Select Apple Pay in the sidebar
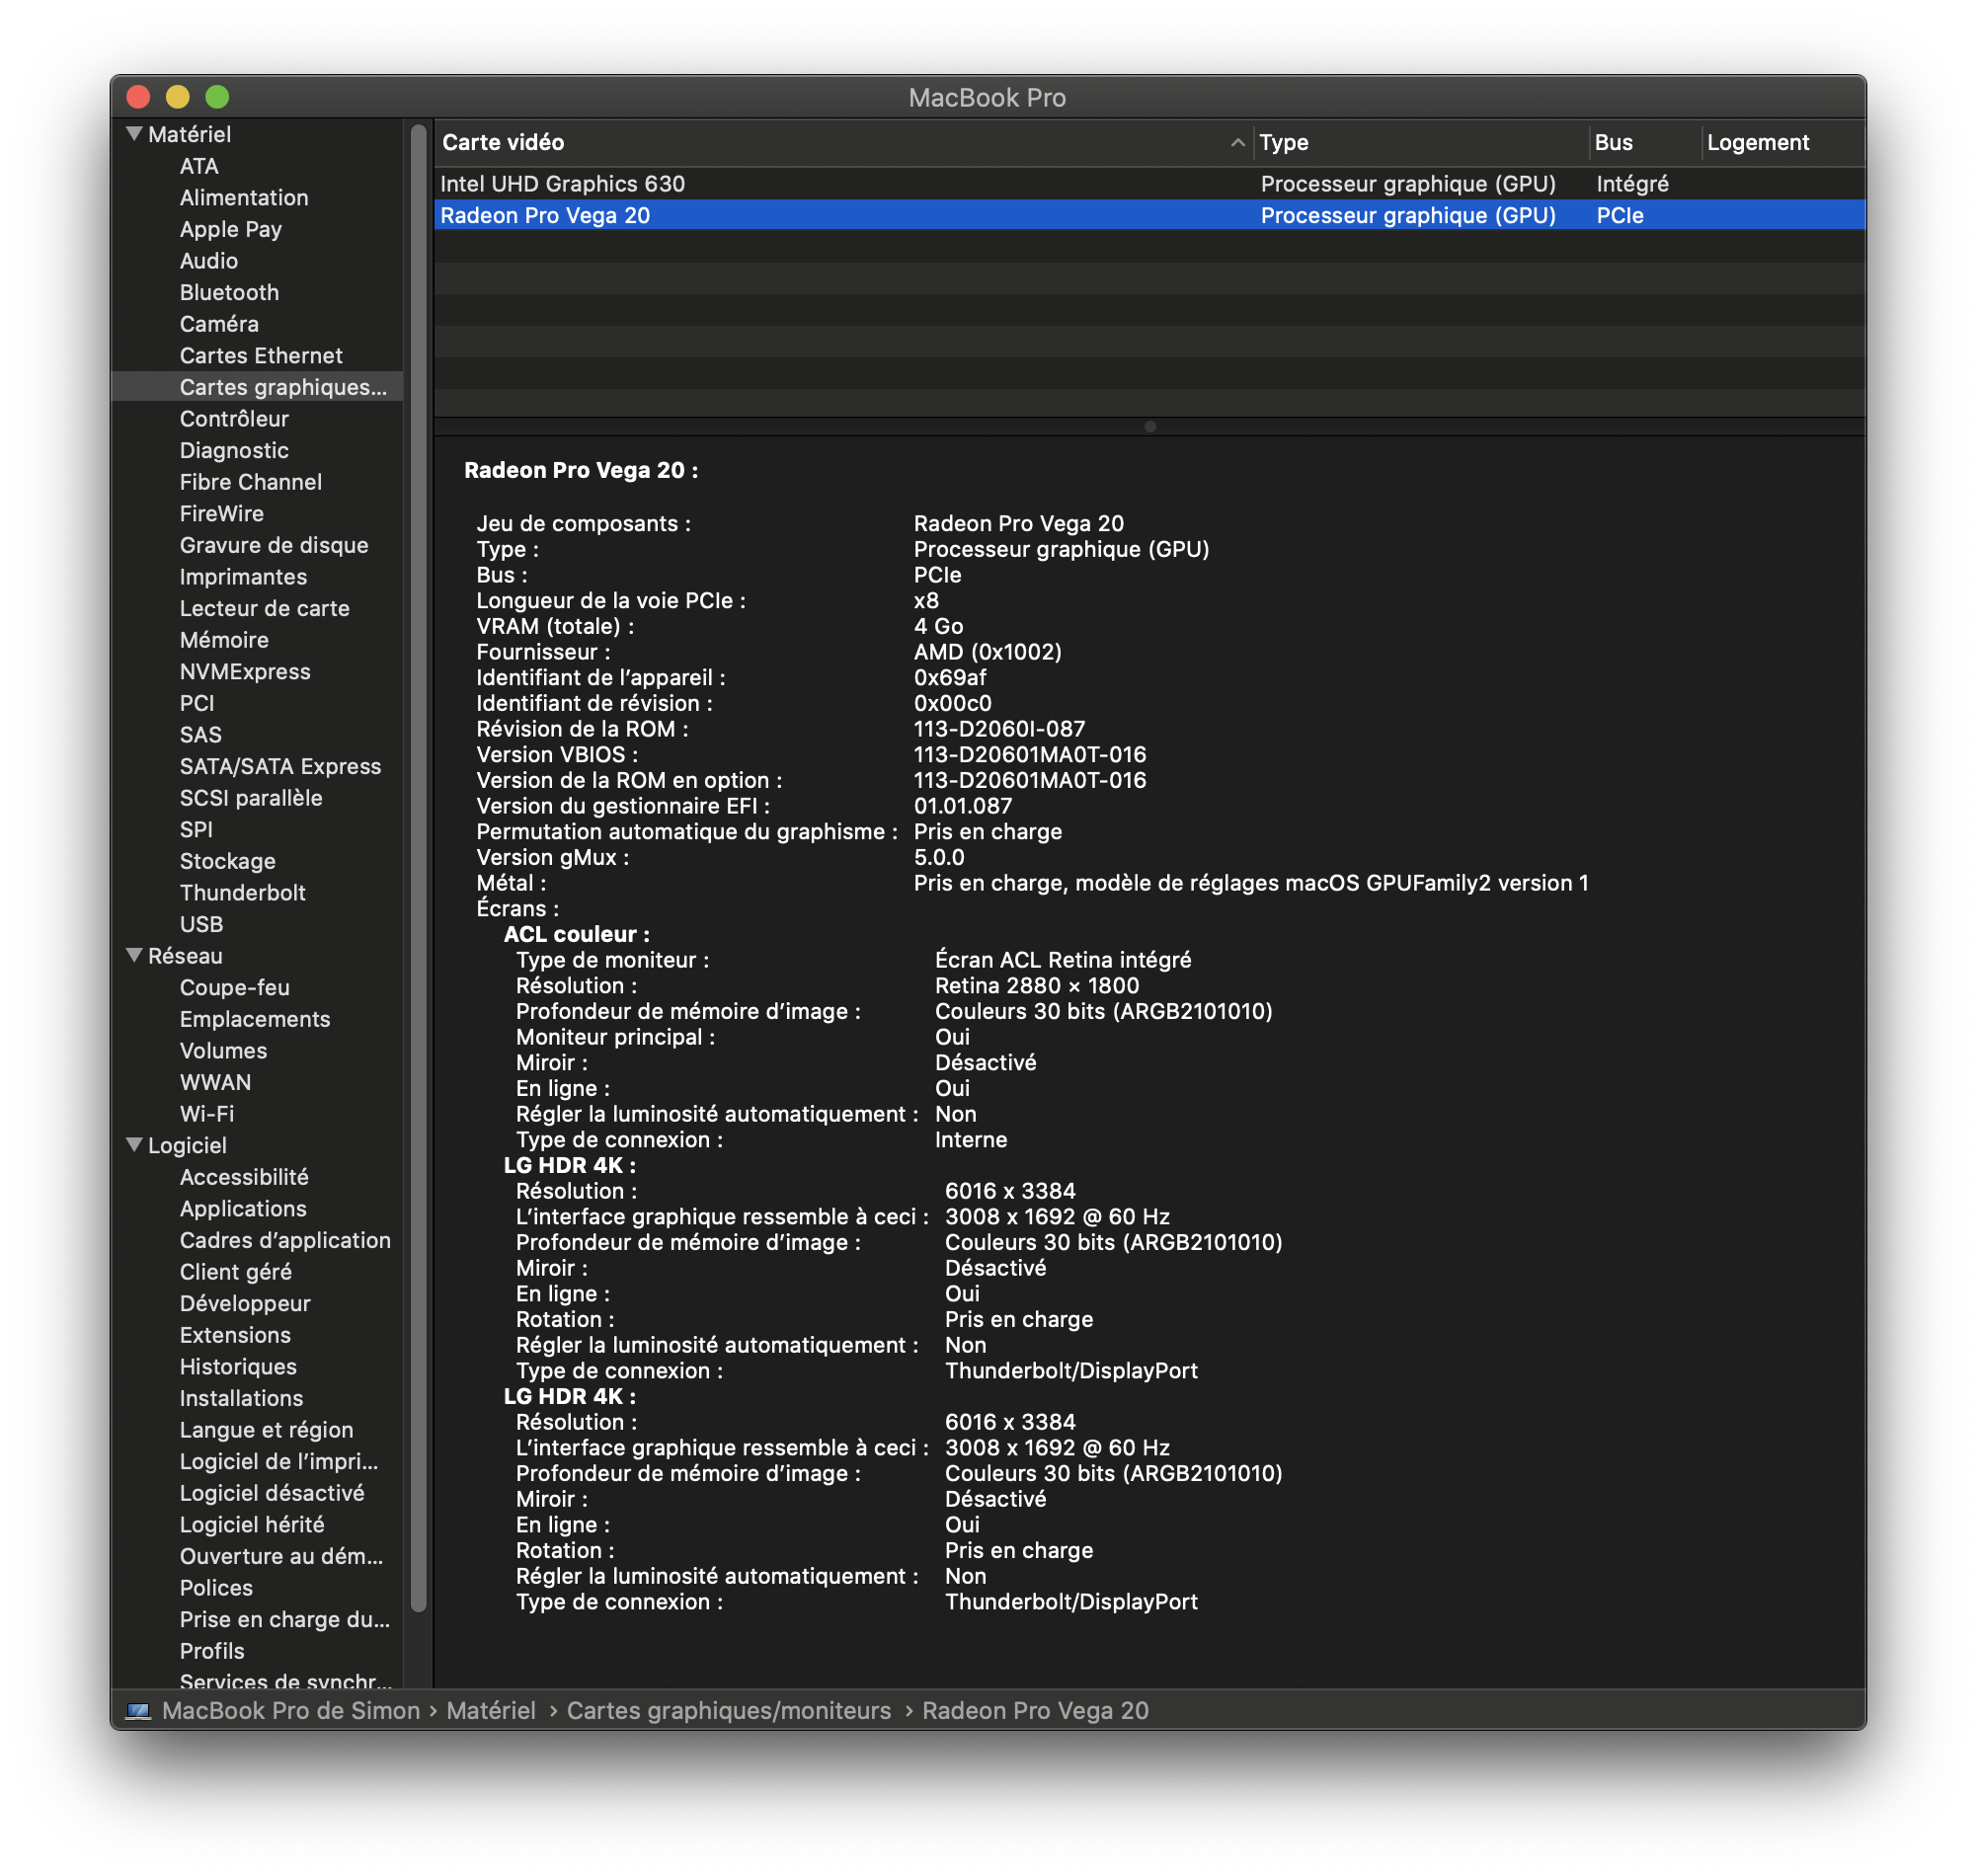The height and width of the screenshot is (1876, 1977). 231,229
